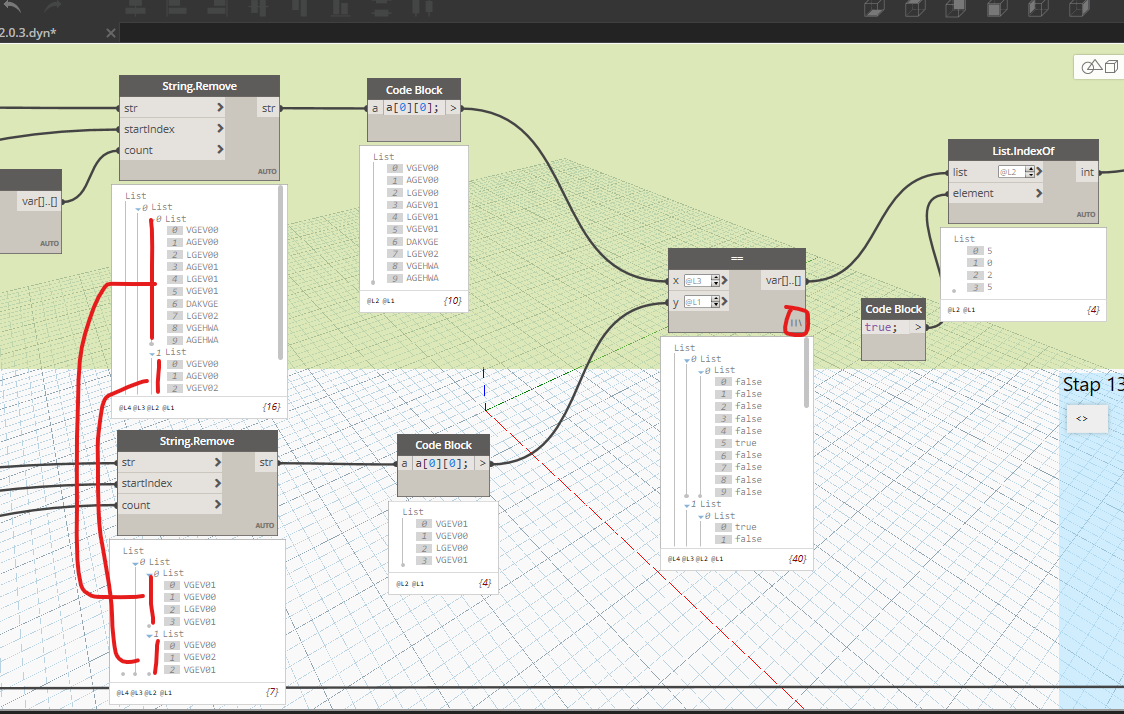This screenshot has width=1124, height=714.
Task: Click the 'Stap 13' group title
Action: click(x=1092, y=385)
